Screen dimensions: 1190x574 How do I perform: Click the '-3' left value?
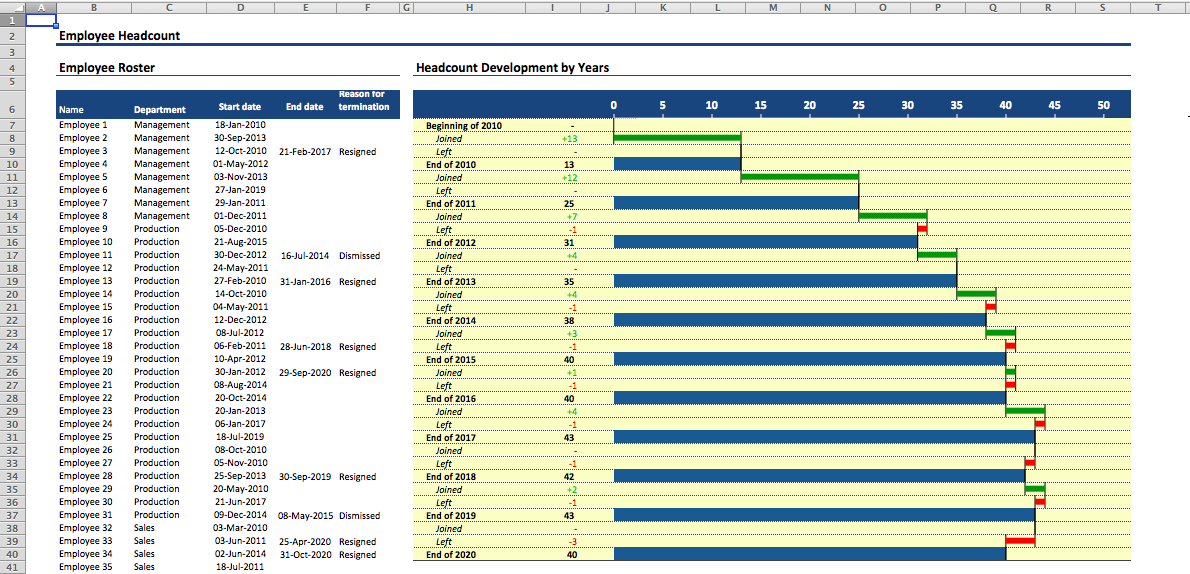pyautogui.click(x=572, y=541)
